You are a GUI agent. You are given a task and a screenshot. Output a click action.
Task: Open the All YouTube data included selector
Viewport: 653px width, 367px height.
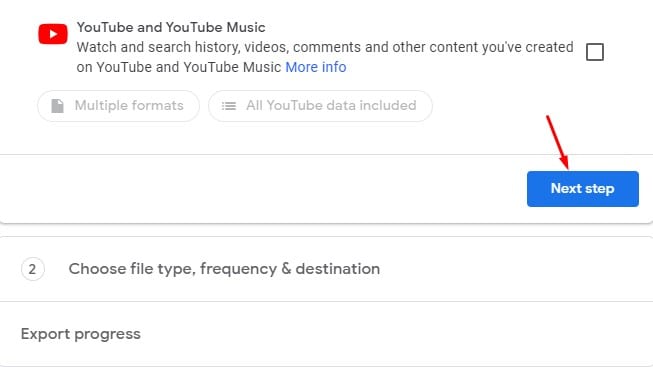[x=320, y=106]
